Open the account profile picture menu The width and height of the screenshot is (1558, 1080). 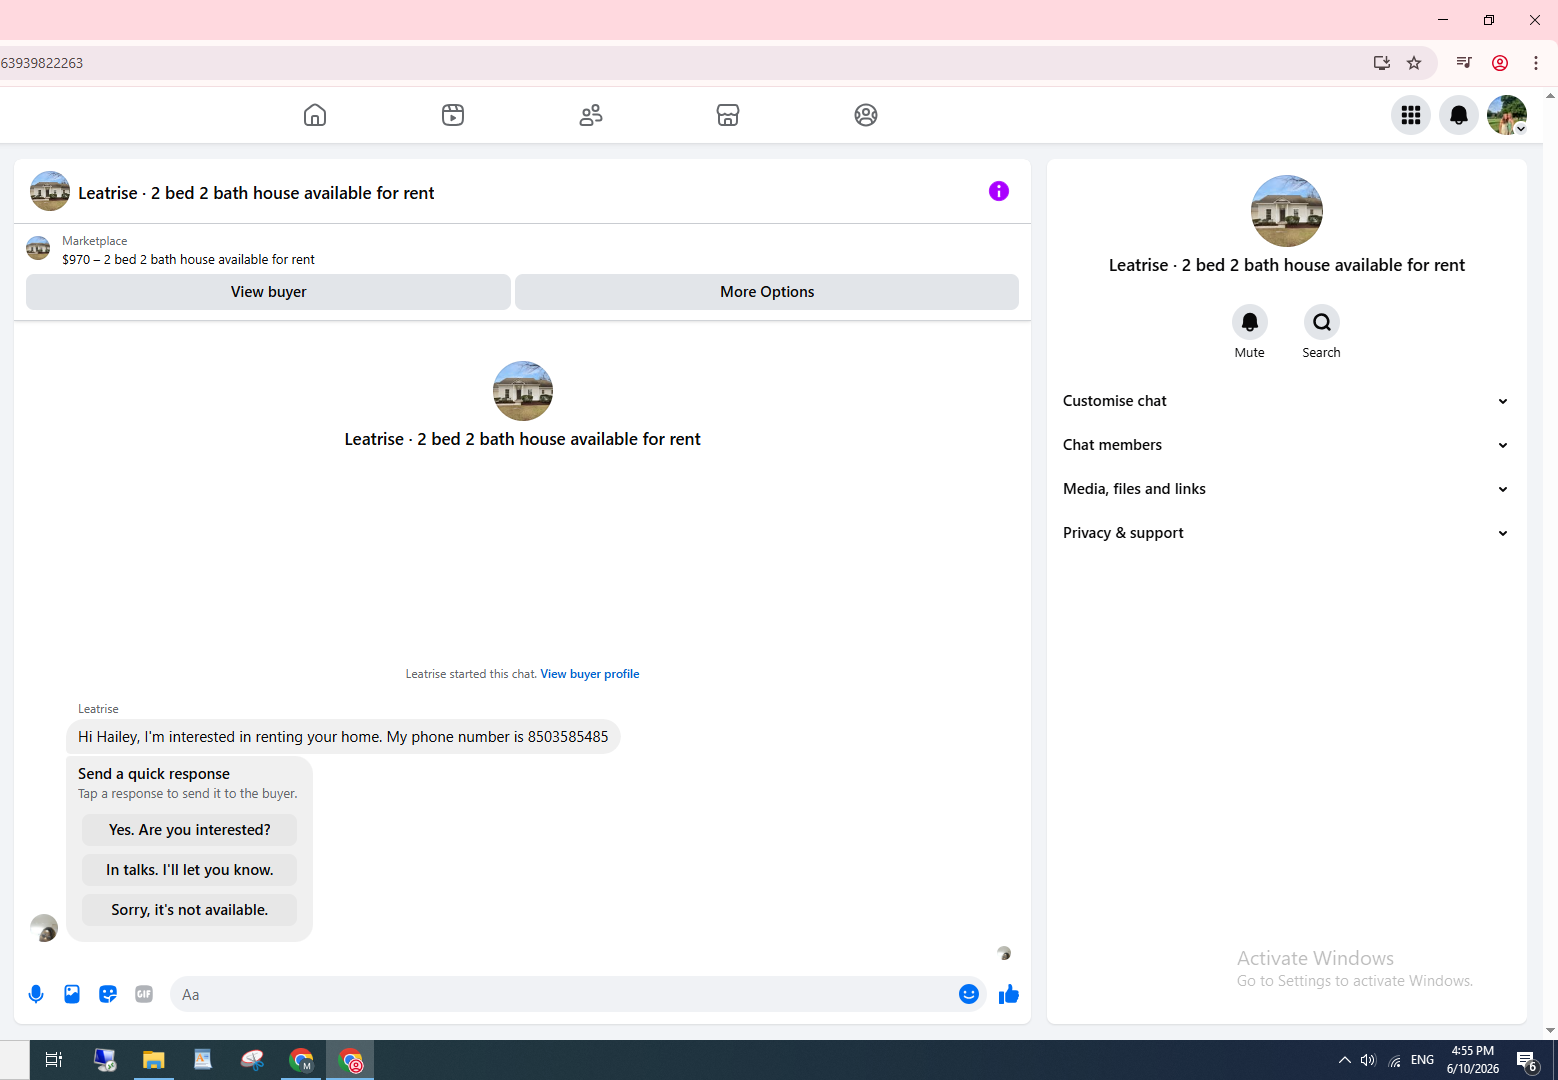[1507, 115]
